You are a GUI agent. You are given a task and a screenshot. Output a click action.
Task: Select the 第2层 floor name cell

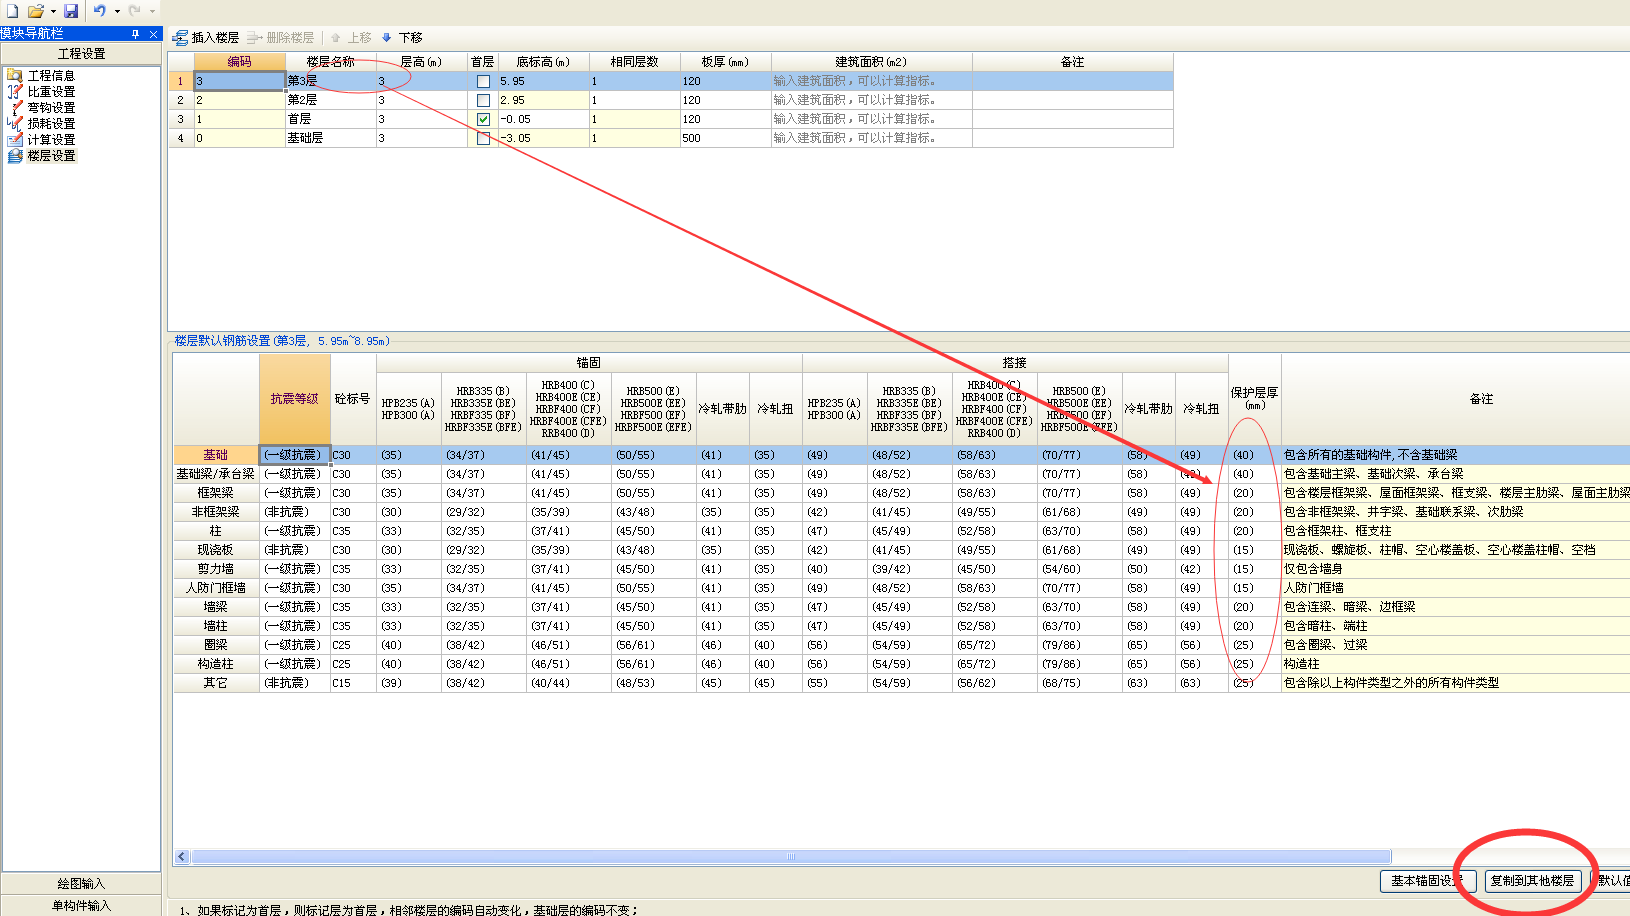click(x=330, y=100)
